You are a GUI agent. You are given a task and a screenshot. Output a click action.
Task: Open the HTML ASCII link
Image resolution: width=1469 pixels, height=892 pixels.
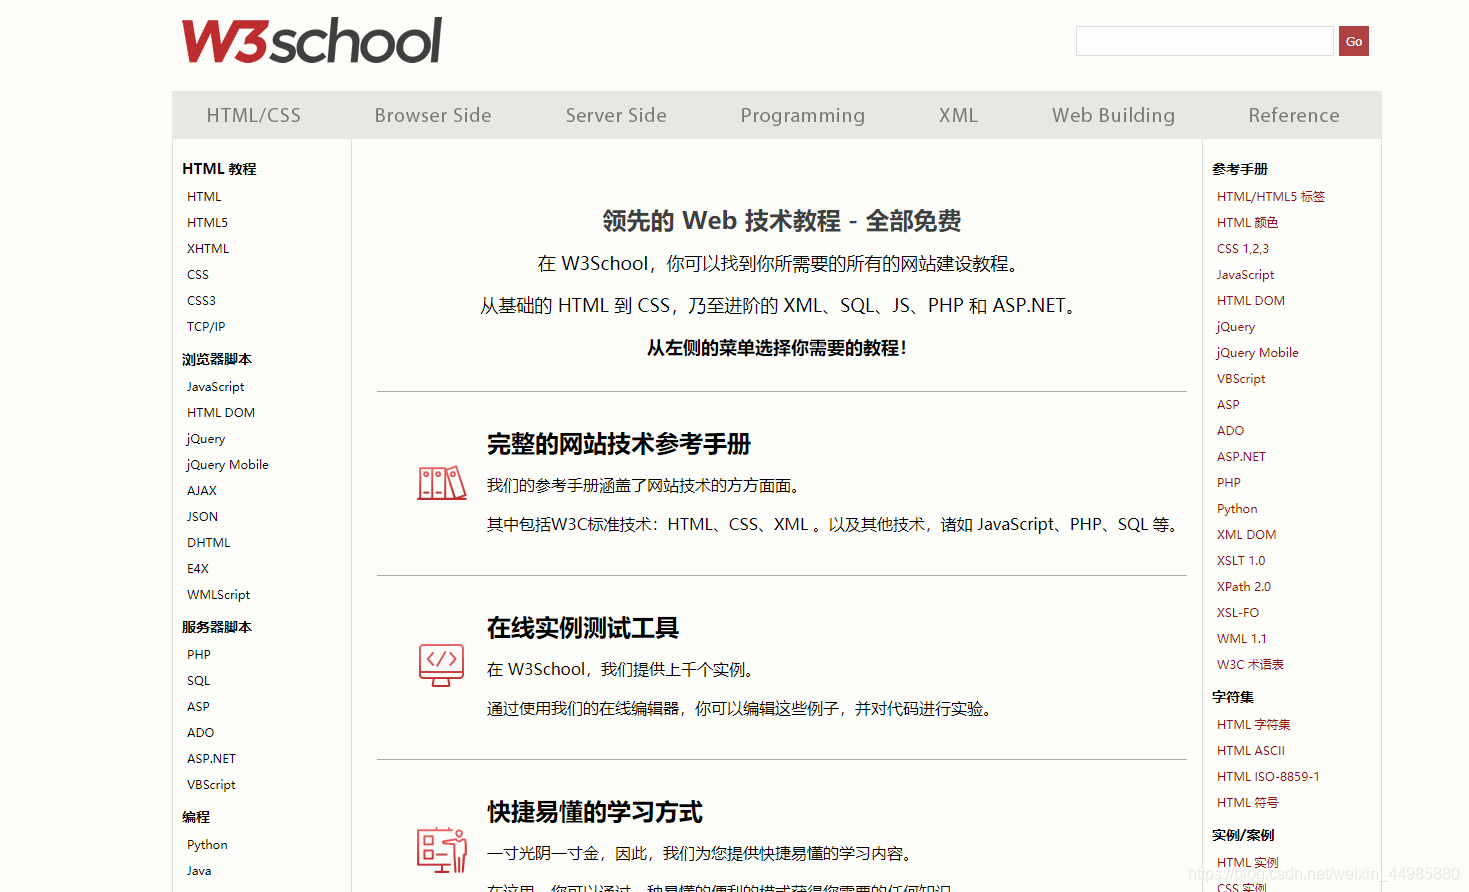tap(1251, 751)
